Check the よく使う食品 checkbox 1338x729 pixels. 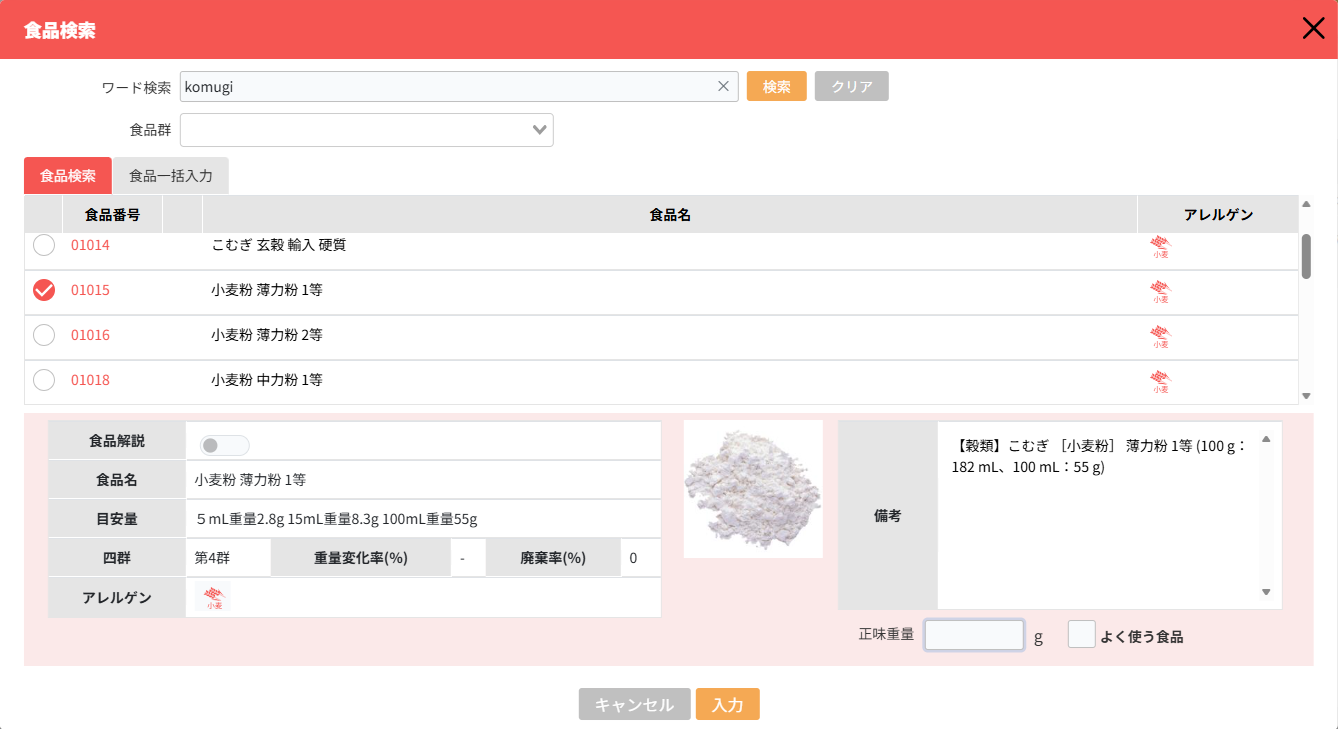(x=1081, y=635)
